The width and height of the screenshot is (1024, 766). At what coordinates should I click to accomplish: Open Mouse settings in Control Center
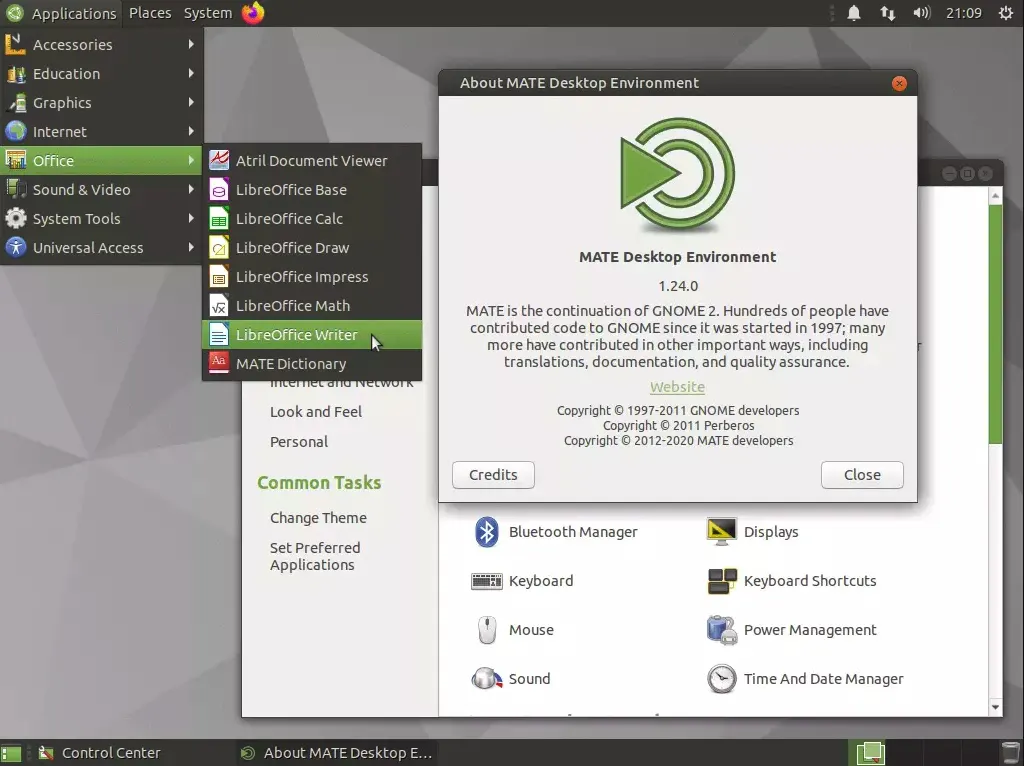tap(513, 630)
